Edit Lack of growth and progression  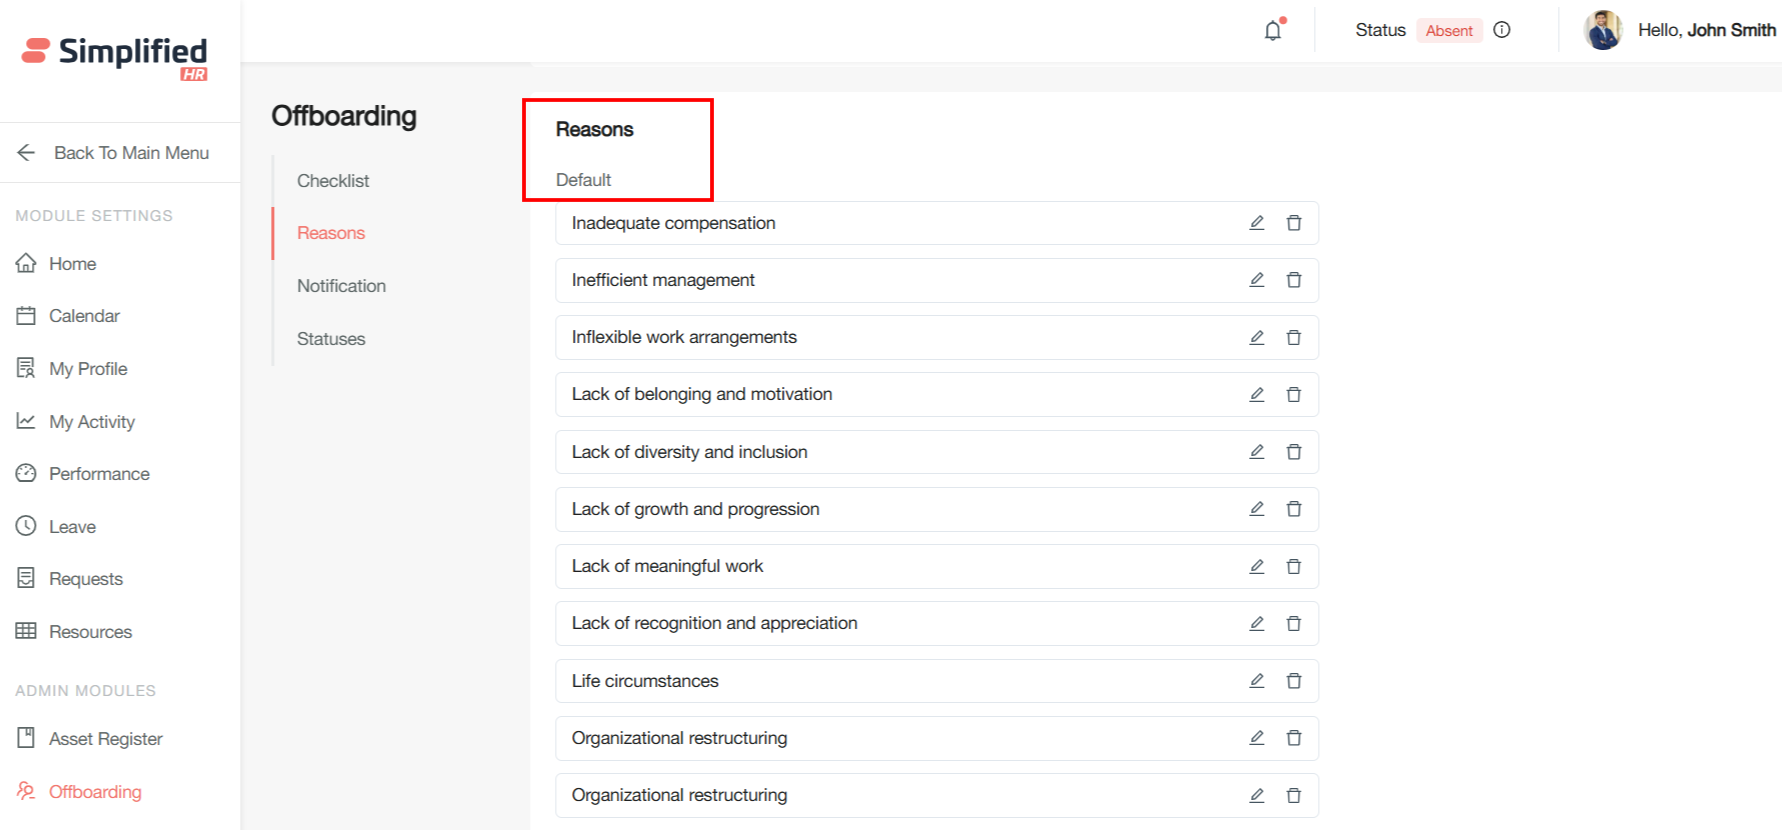[x=1257, y=509]
